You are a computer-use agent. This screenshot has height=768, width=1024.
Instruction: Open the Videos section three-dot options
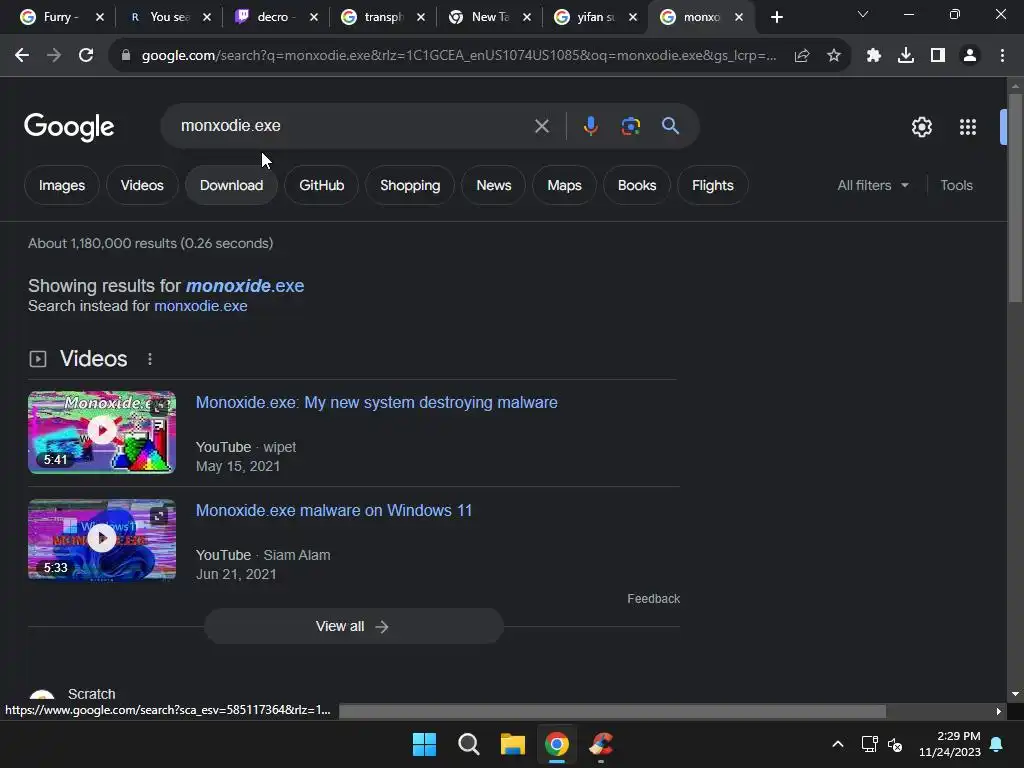pyautogui.click(x=150, y=359)
